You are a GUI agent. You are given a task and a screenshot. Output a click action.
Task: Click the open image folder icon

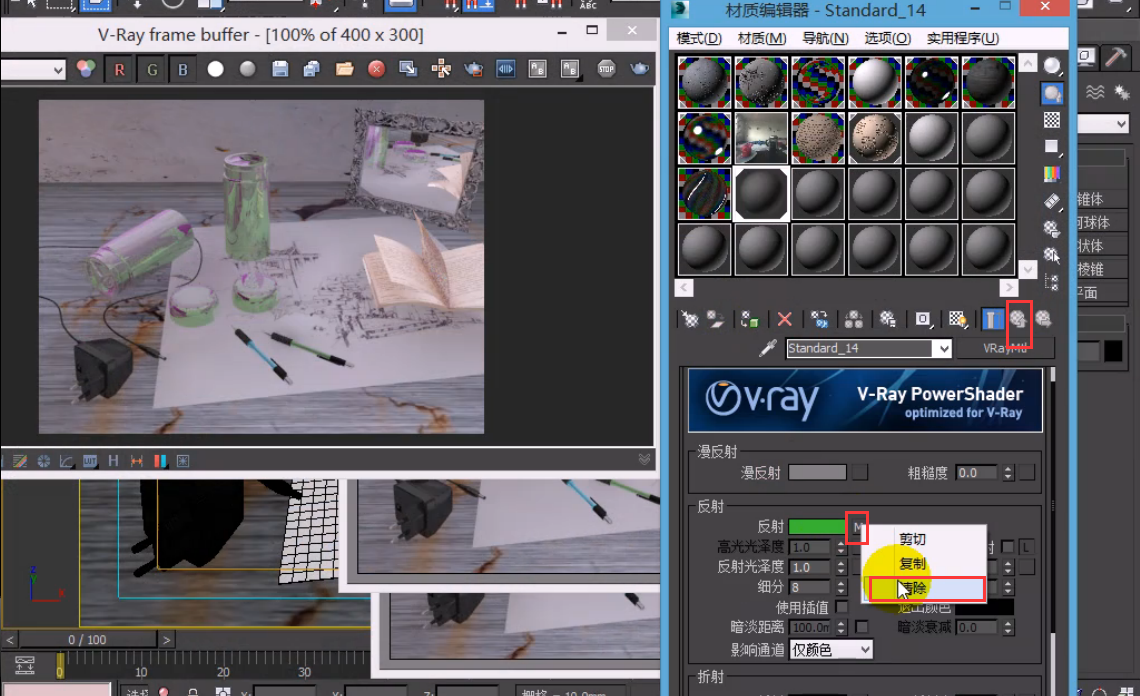click(x=344, y=69)
